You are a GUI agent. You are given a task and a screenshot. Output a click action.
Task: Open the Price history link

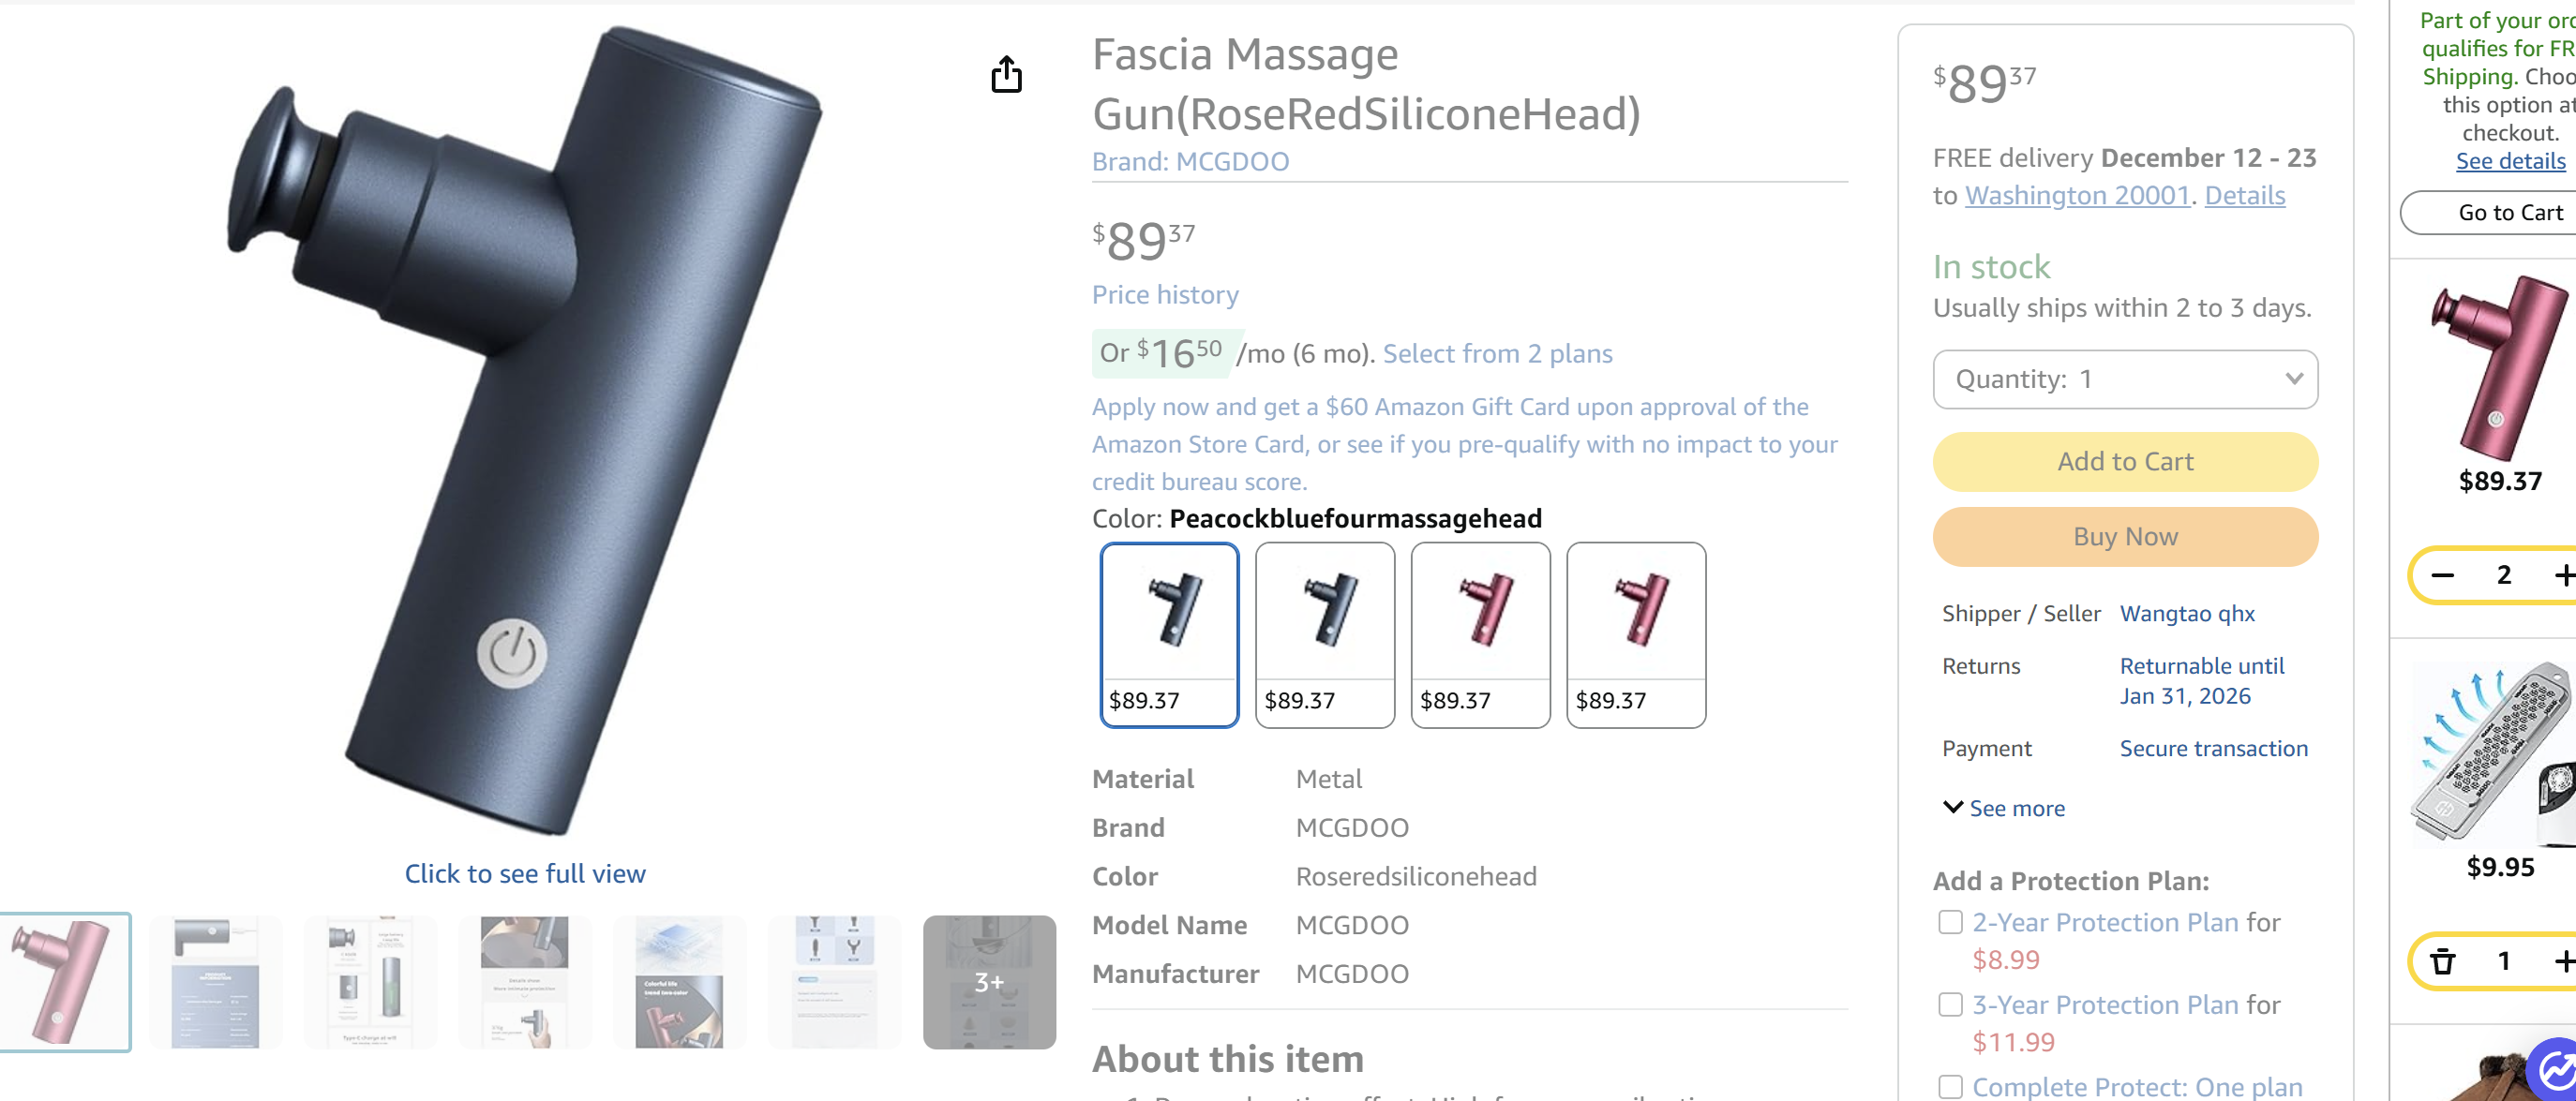pos(1165,295)
